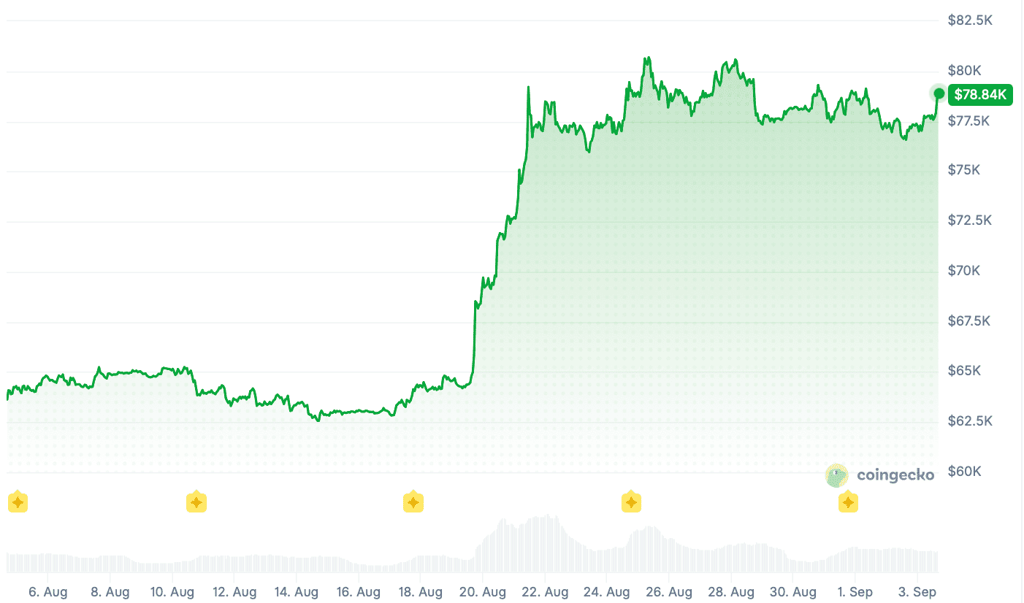The height and width of the screenshot is (603, 1024).
Task: Click the $60K y-axis label
Action: (x=965, y=471)
